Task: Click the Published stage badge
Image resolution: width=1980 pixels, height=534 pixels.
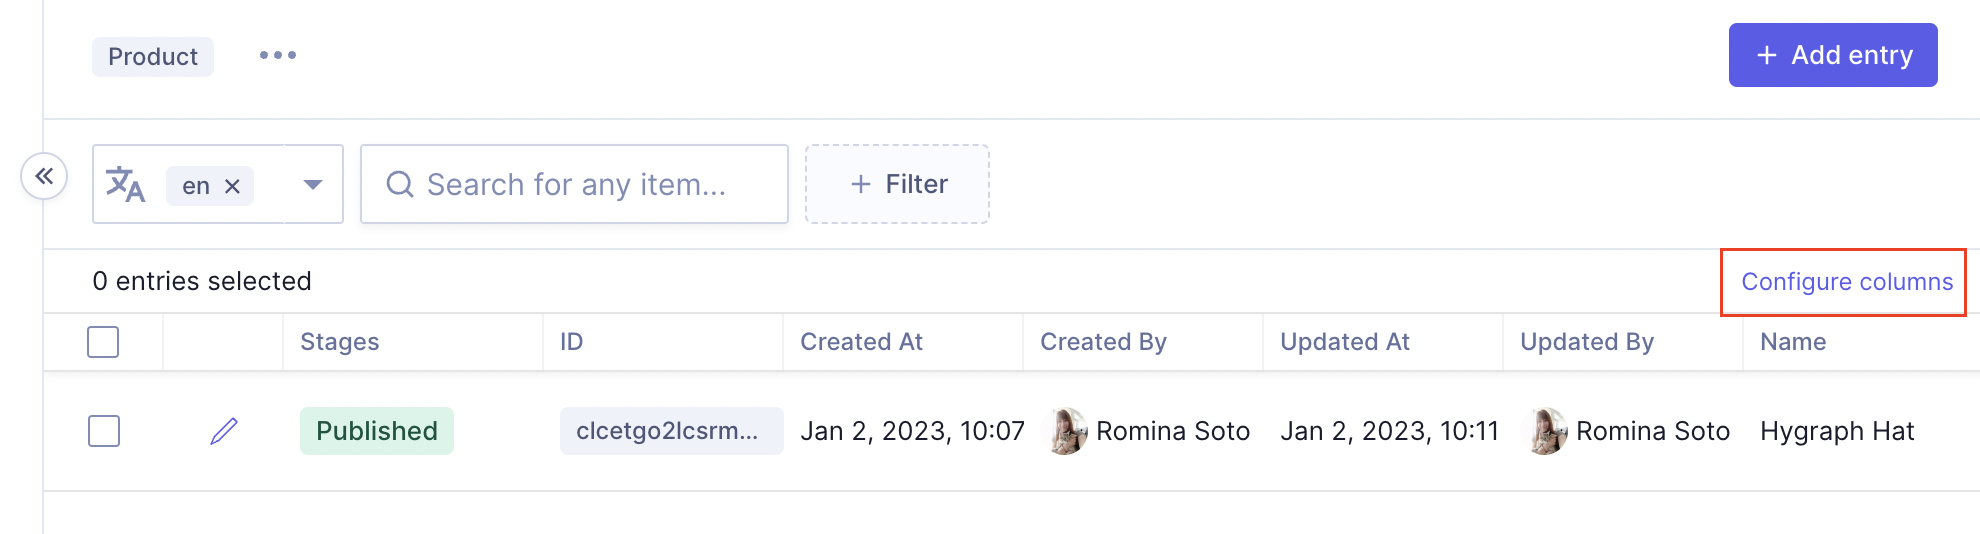Action: point(377,431)
